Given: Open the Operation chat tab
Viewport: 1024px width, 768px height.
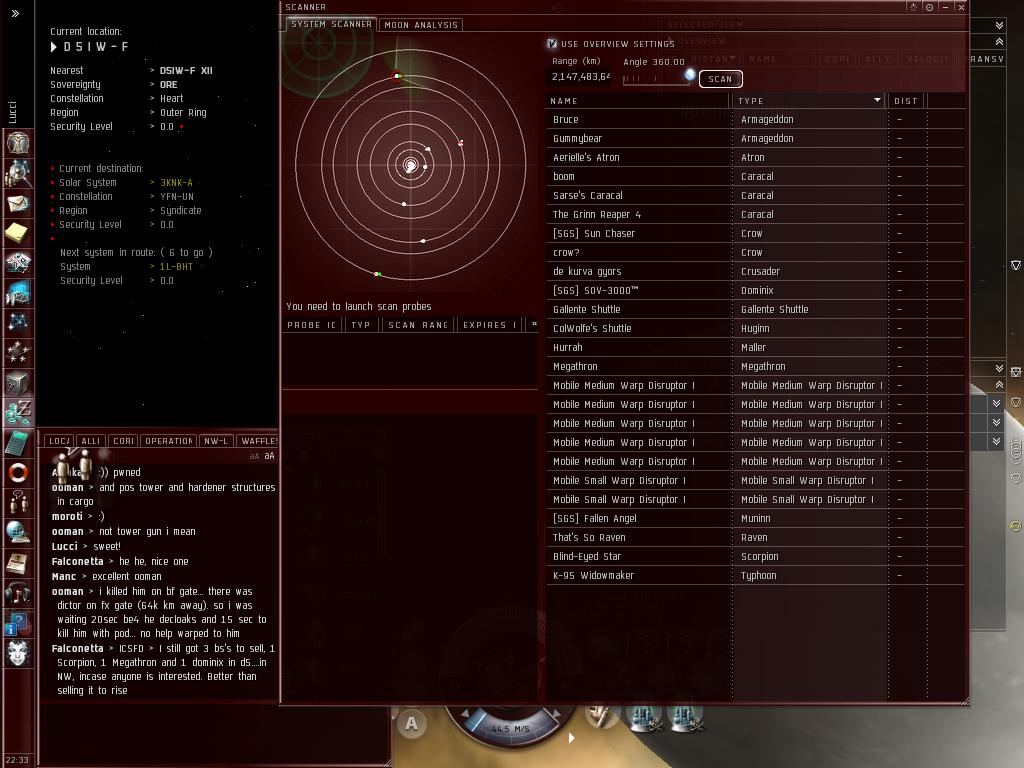Looking at the screenshot, I should pyautogui.click(x=168, y=441).
